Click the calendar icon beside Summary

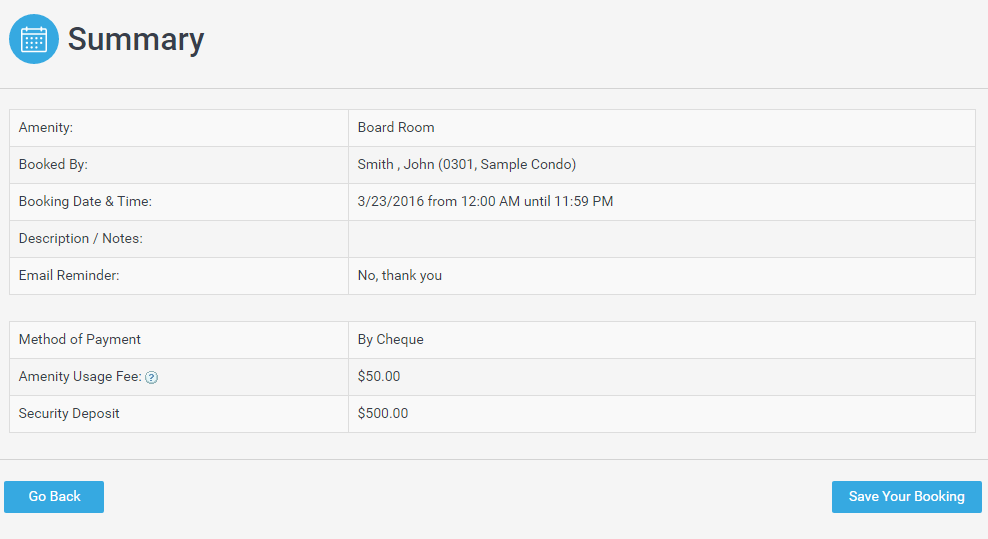(x=34, y=39)
